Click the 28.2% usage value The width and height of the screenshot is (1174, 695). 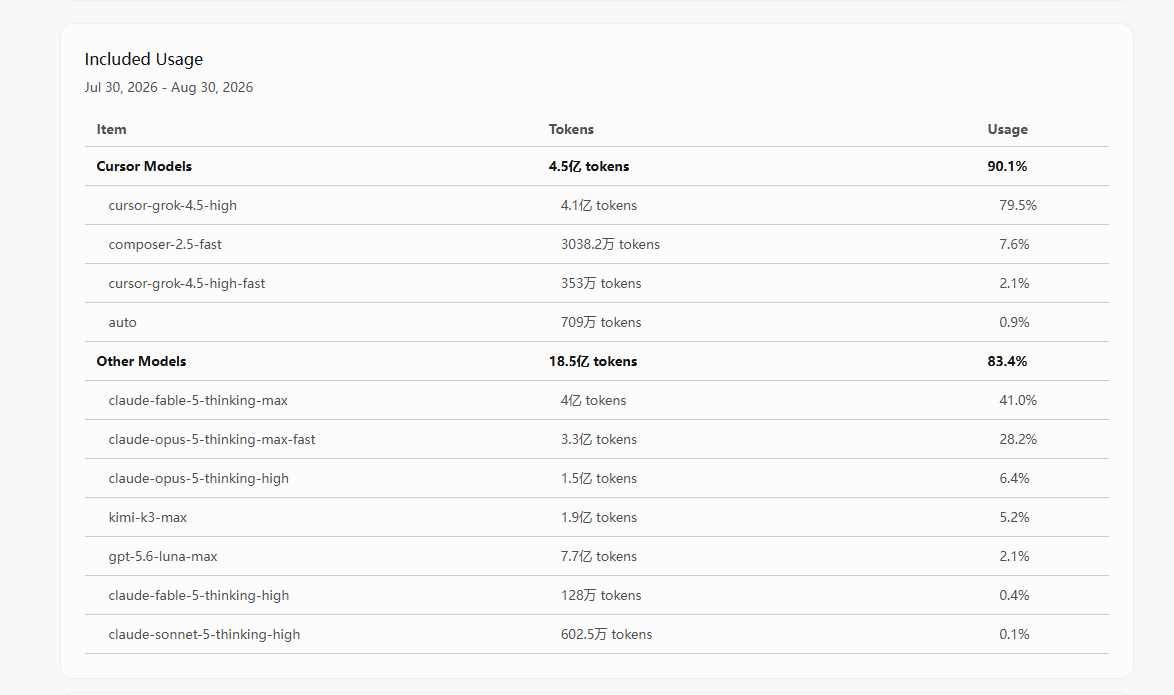click(x=1018, y=439)
